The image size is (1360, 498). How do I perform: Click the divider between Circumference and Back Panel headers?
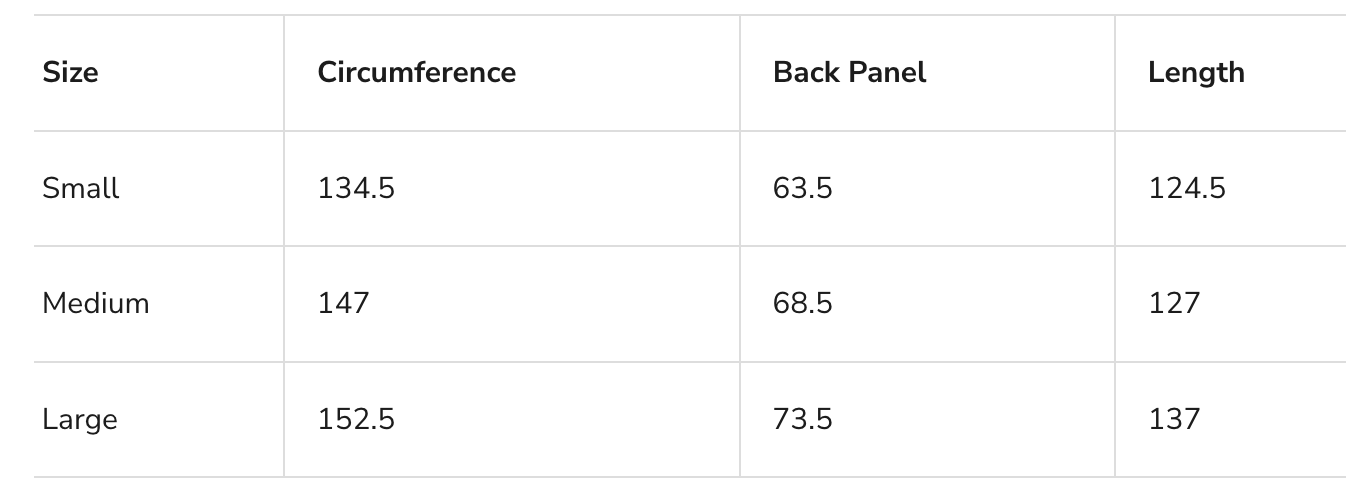tap(740, 73)
